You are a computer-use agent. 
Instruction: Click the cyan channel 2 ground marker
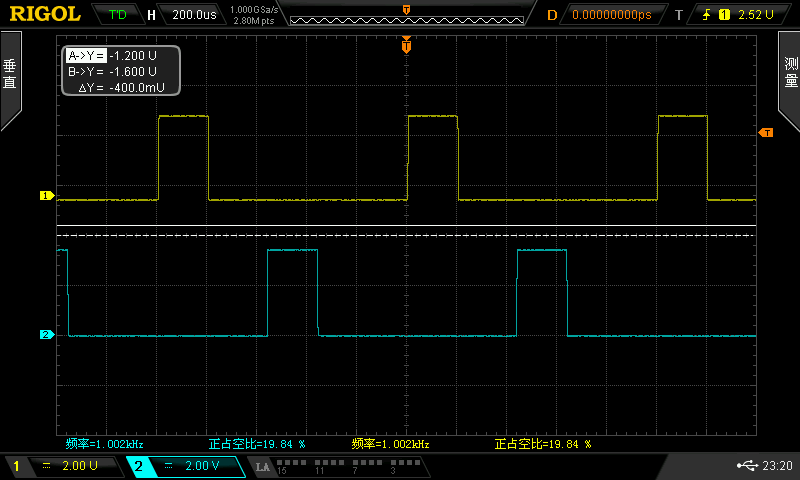click(x=45, y=334)
